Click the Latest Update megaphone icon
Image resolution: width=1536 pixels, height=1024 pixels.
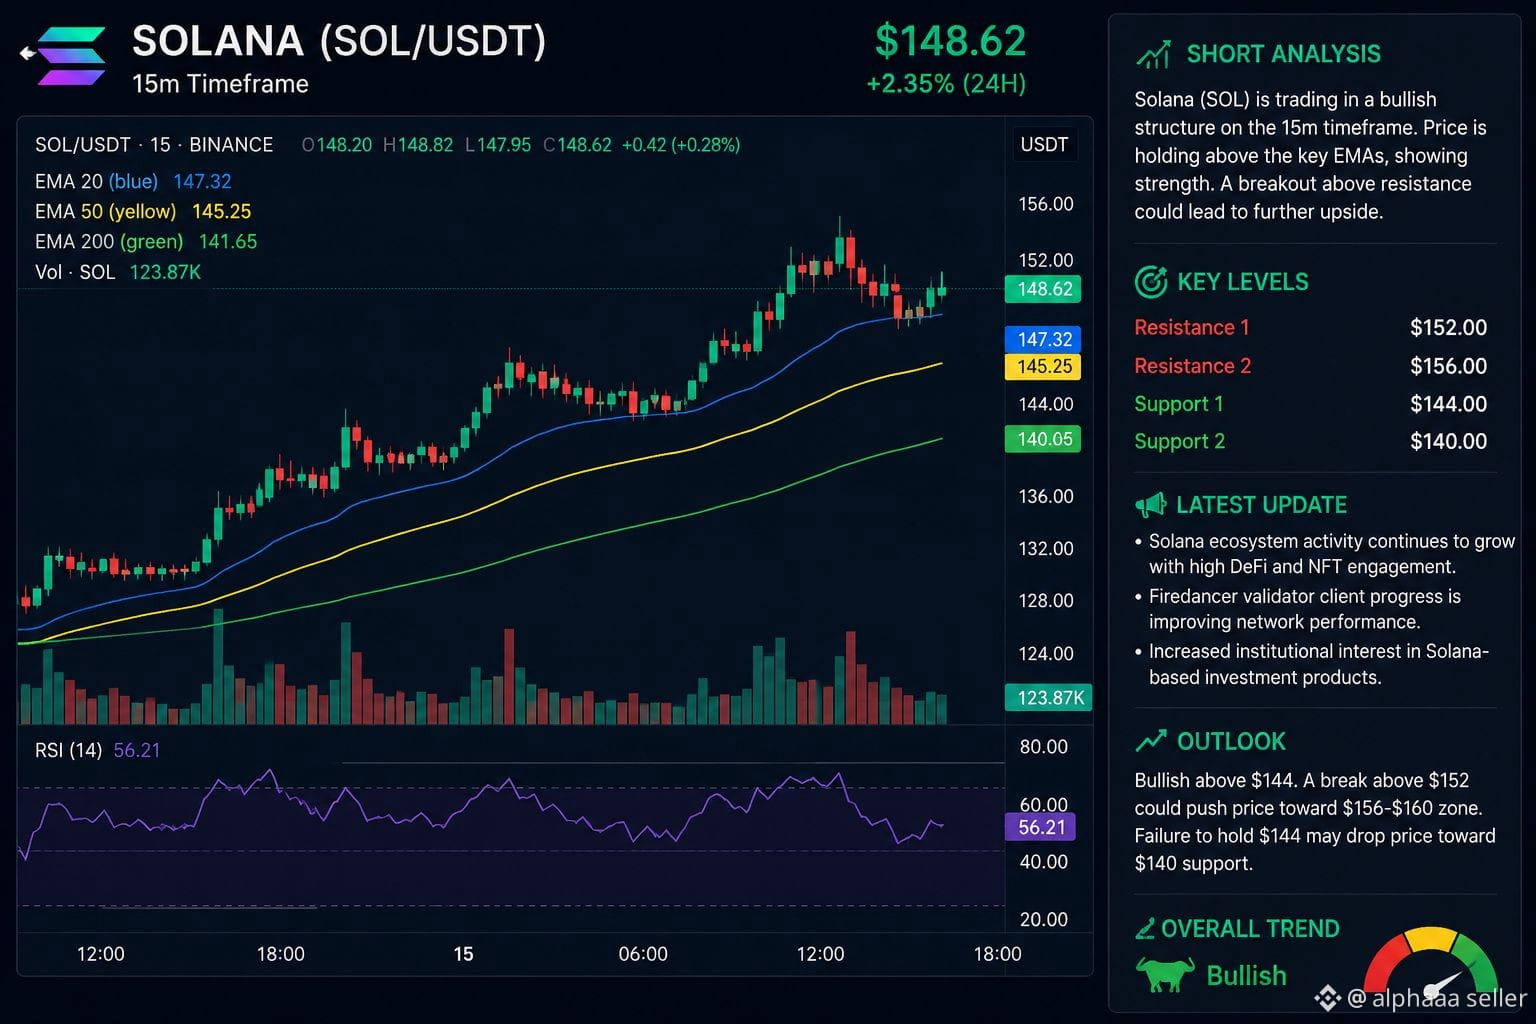pos(1151,504)
